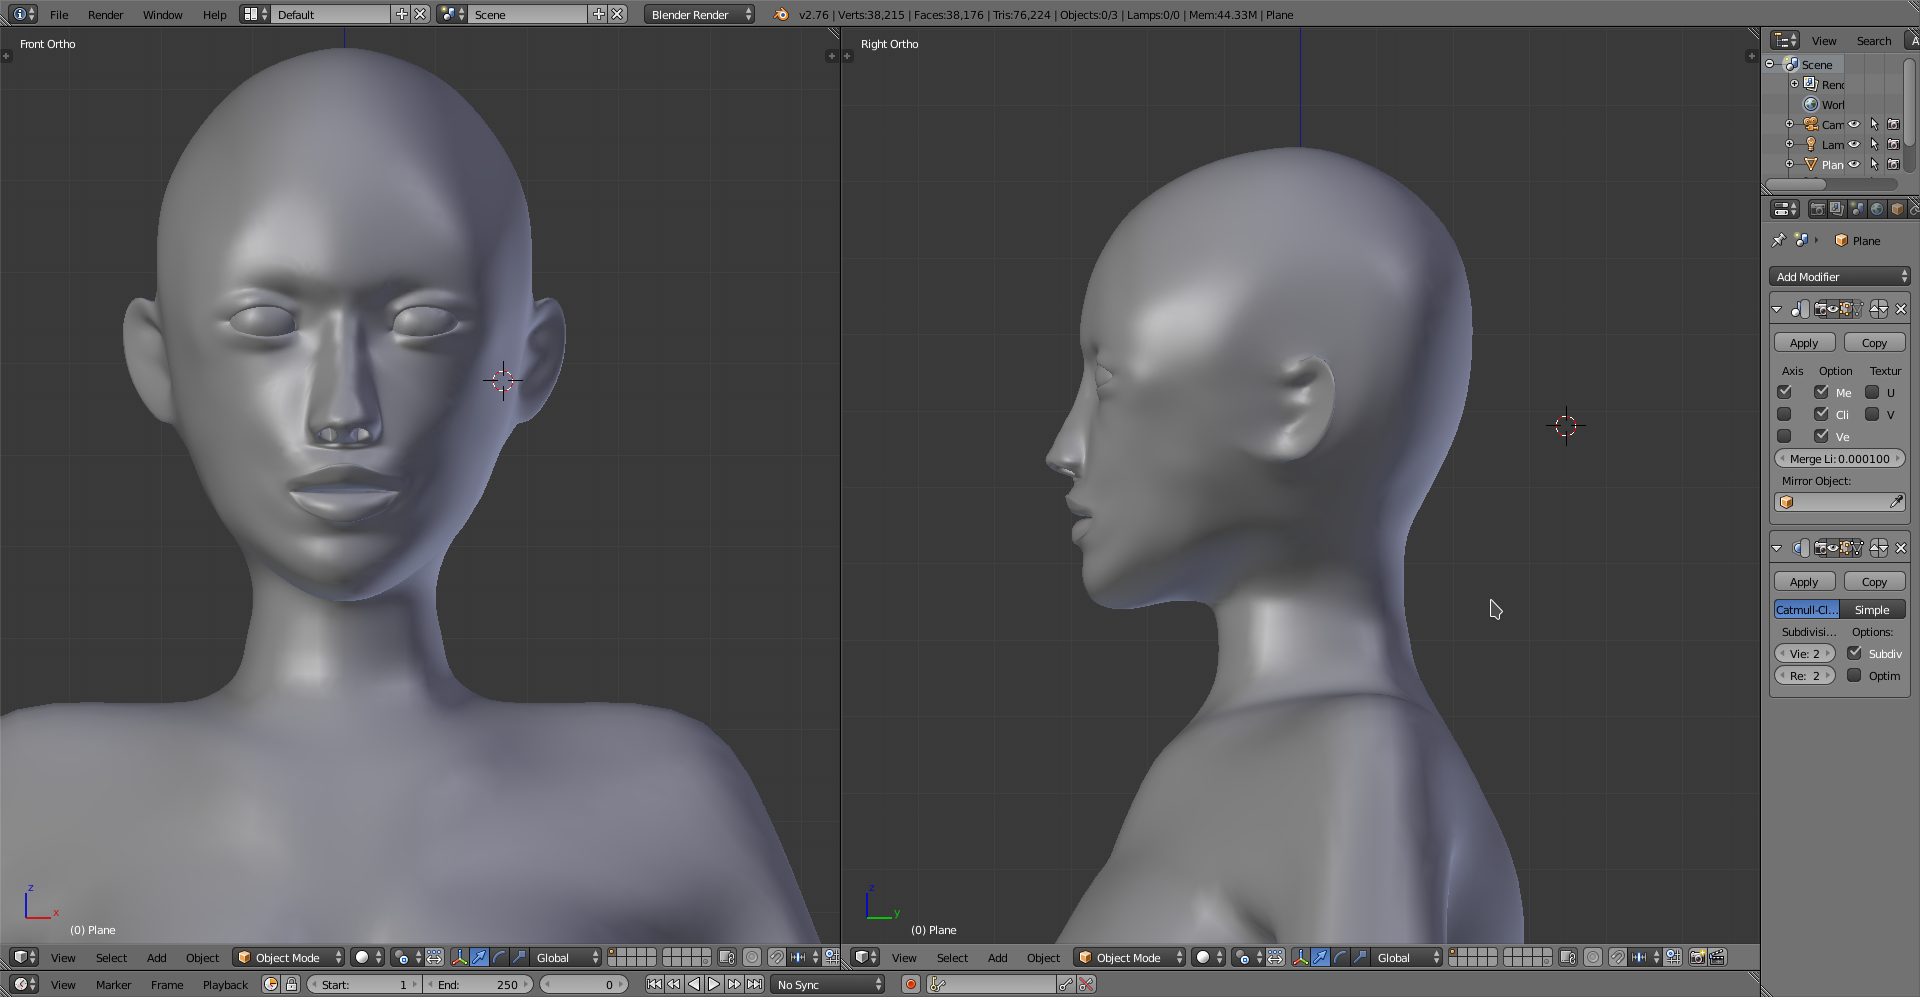
Task: Click the OpenGL render image camera icon
Action: point(1697,957)
